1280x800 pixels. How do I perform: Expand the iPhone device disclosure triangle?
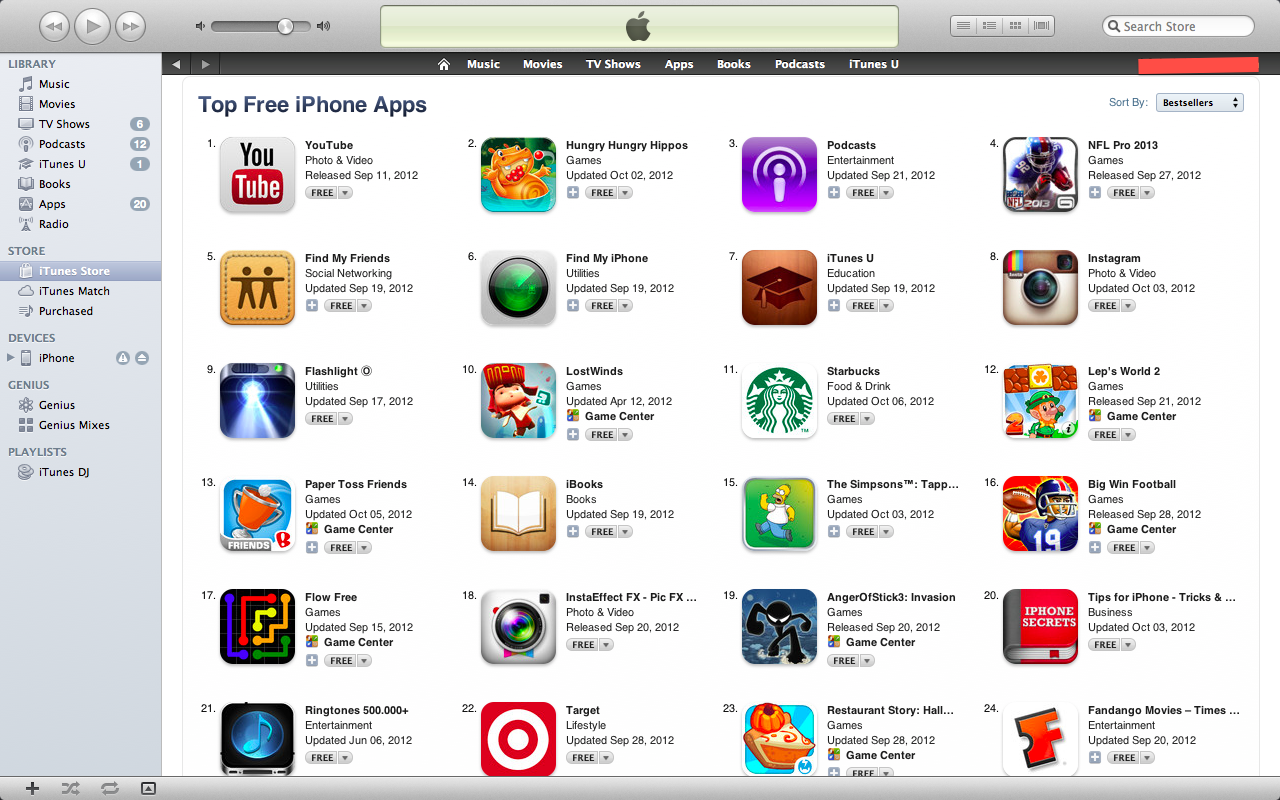pyautogui.click(x=11, y=358)
